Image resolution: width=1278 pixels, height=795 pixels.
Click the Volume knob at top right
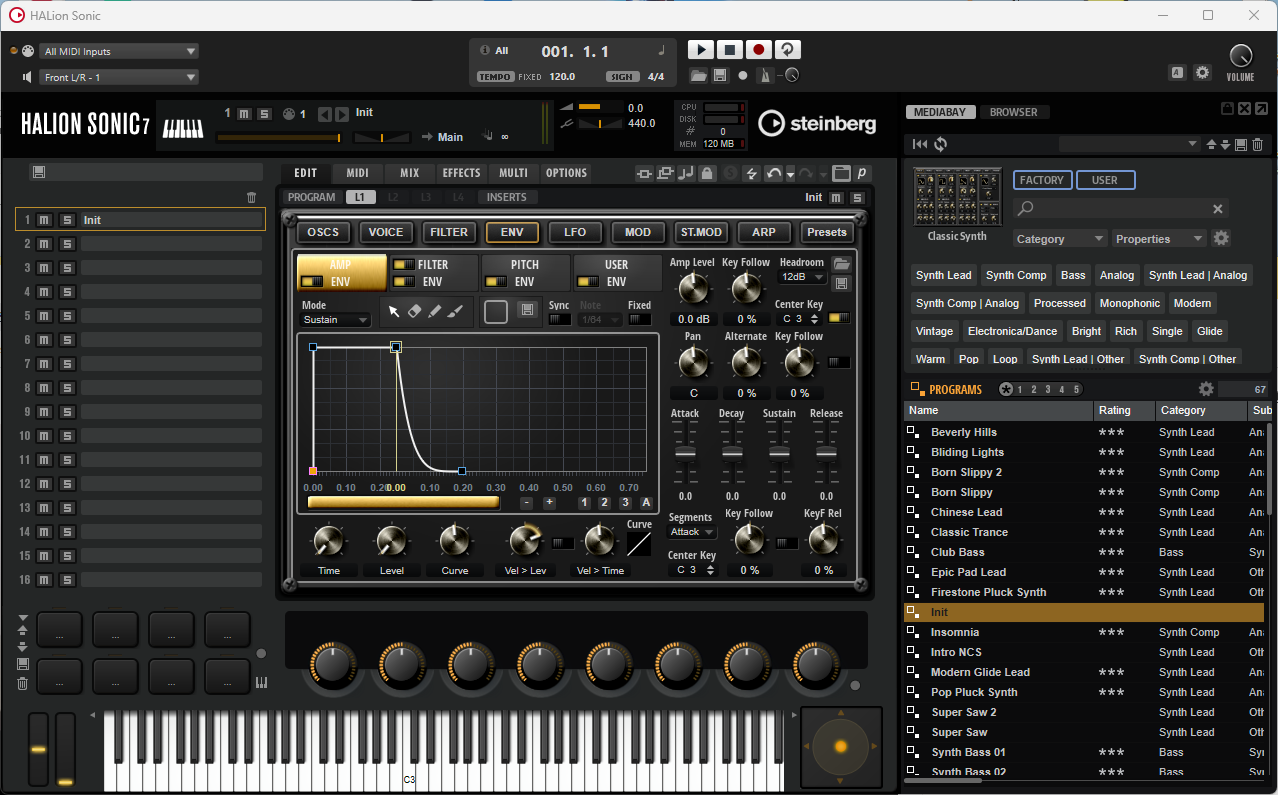coord(1240,56)
